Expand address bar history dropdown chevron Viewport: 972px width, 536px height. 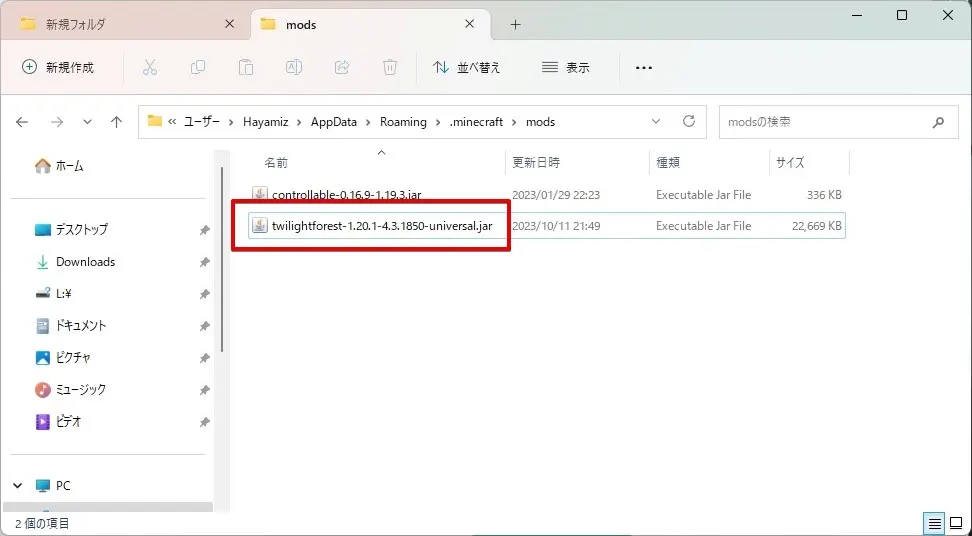[656, 121]
